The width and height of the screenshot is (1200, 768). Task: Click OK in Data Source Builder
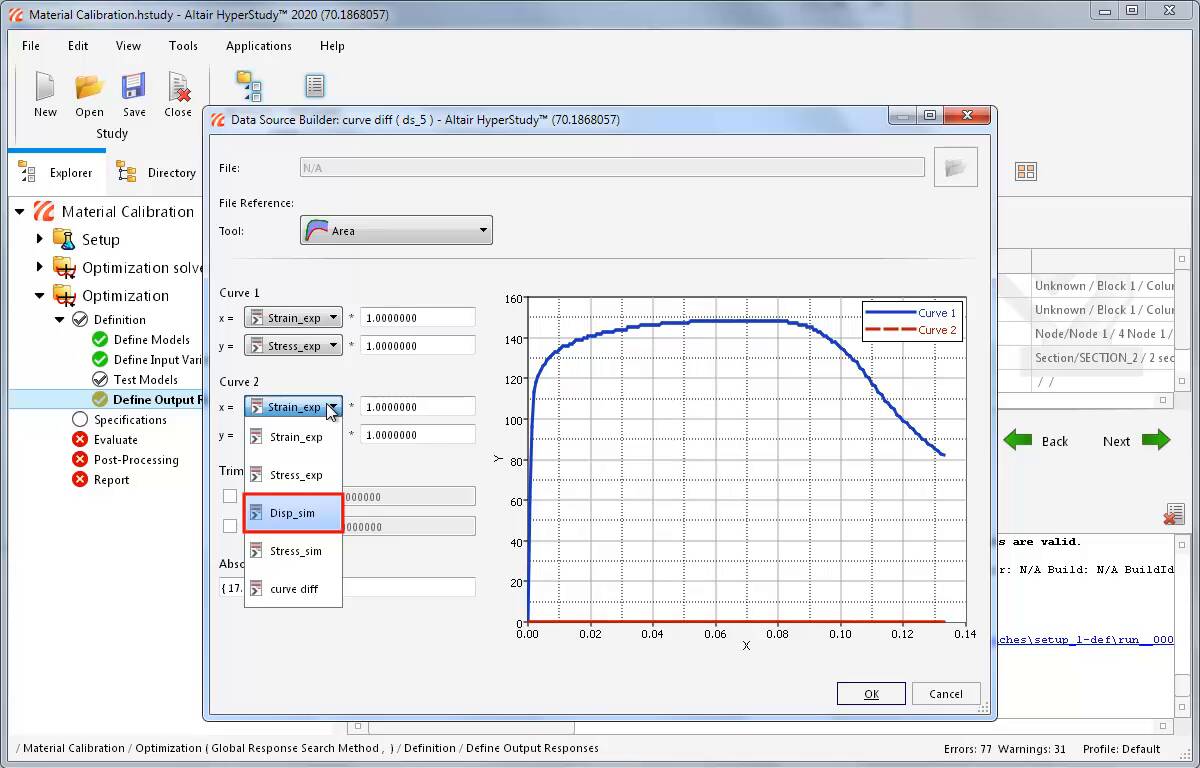tap(871, 694)
